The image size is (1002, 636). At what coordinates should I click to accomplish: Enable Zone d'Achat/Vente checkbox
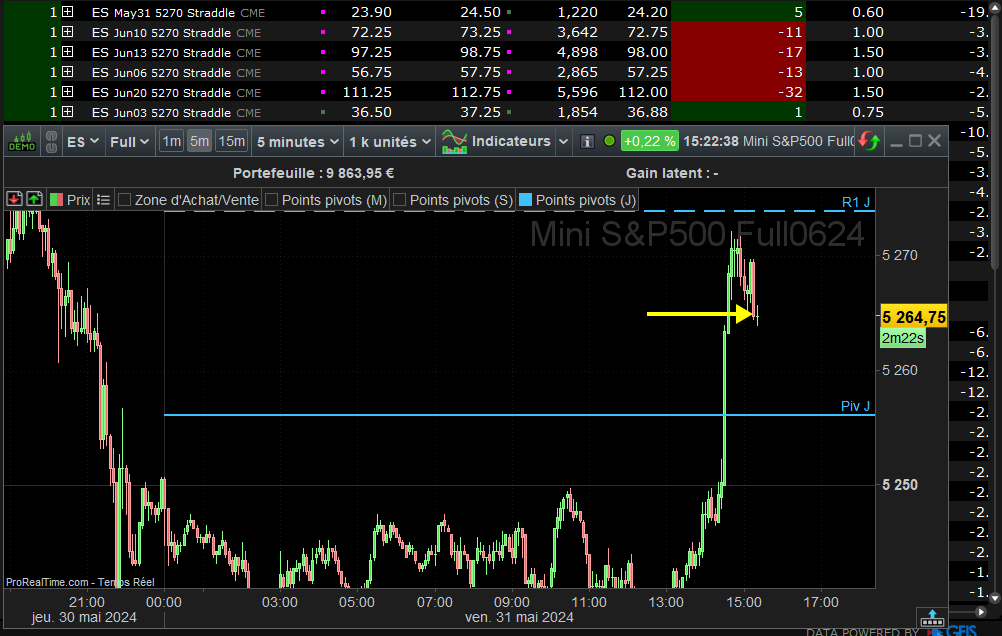point(125,200)
